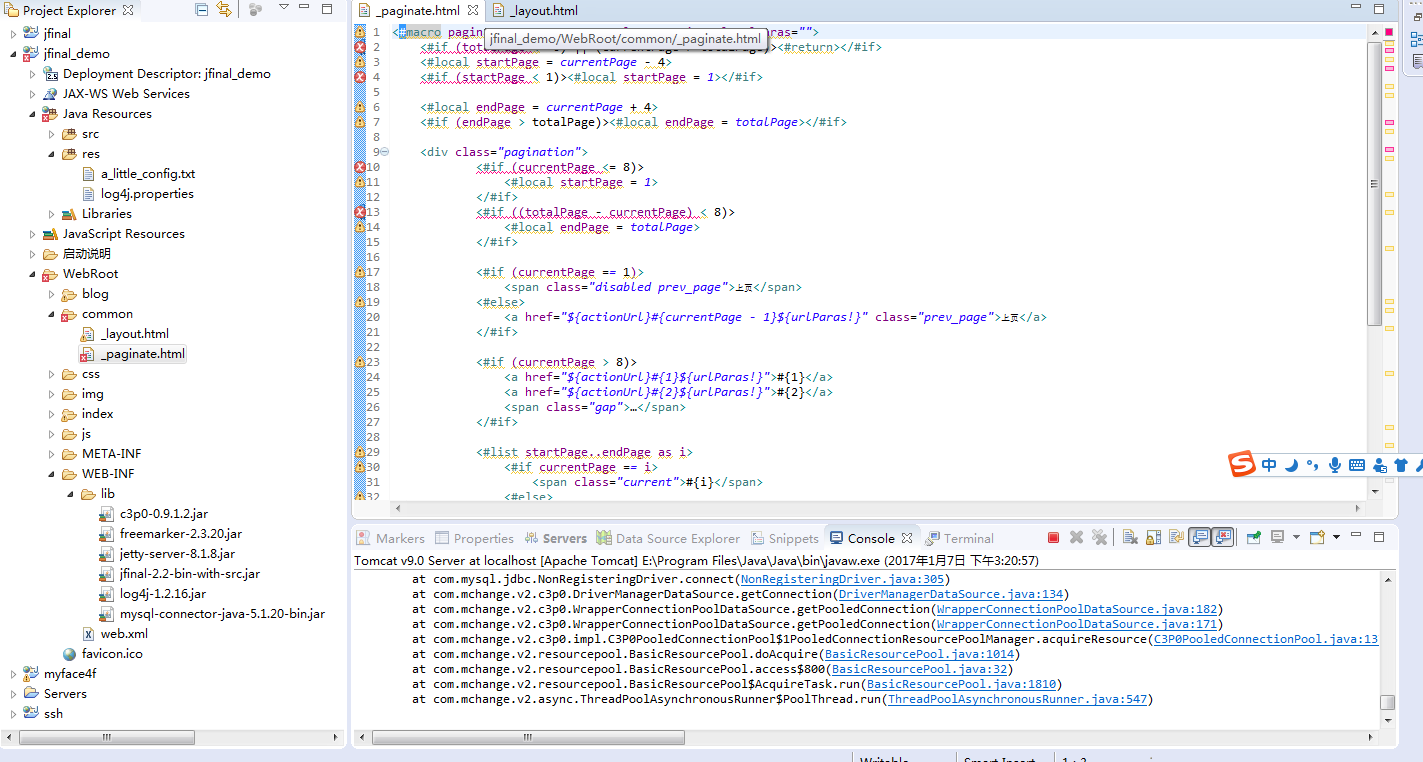Click the Sogou input method logo
Image resolution: width=1423 pixels, height=762 pixels.
(x=1241, y=465)
